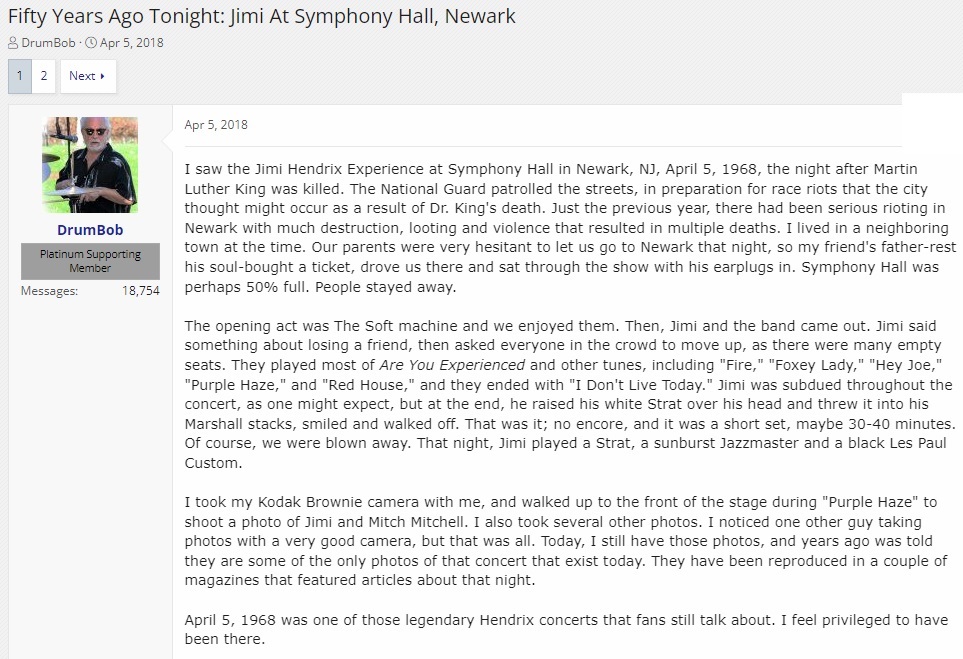
Task: Click the paragraph about the Kodak Brownie camera
Action: click(x=566, y=541)
